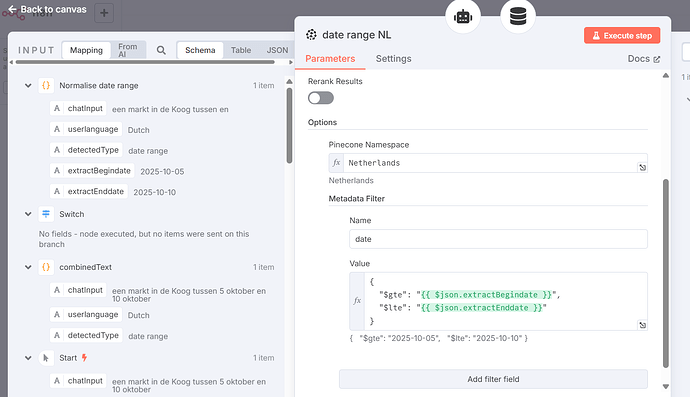Screen dimensions: 690x397
Task: Switch input view to Table
Action: pyautogui.click(x=241, y=50)
